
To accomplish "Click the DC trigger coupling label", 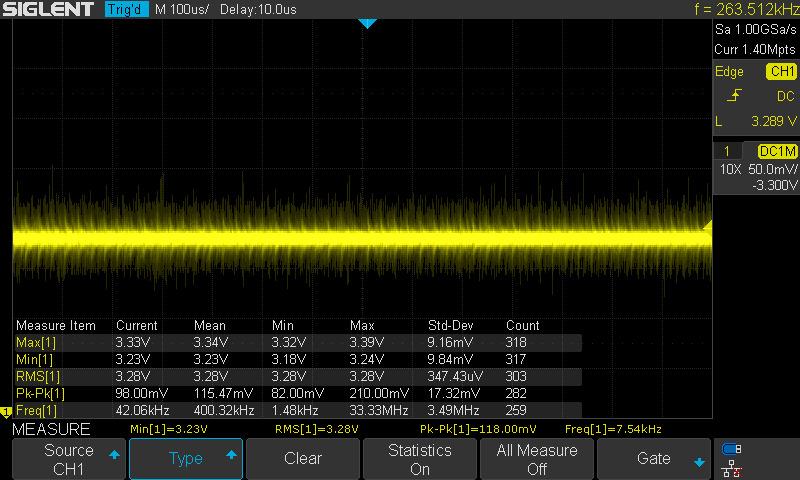I will [x=785, y=96].
